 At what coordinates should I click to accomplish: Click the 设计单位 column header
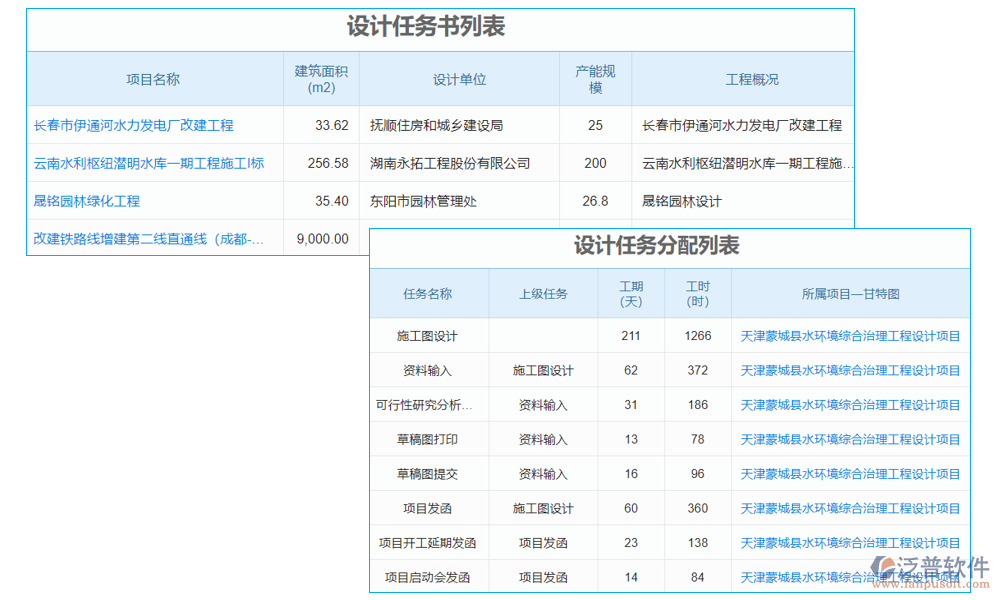[x=459, y=79]
